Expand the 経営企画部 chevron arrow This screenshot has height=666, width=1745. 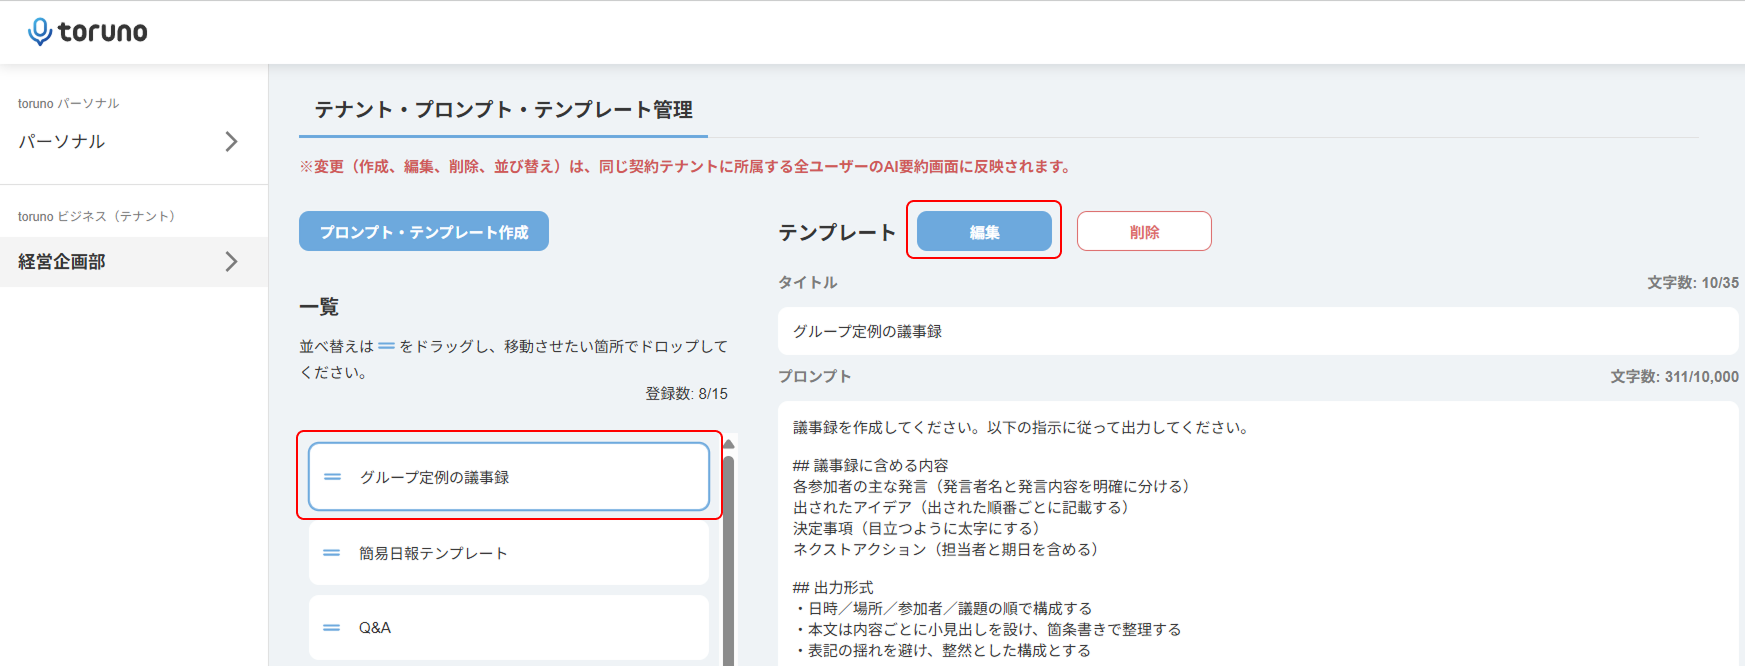pyautogui.click(x=232, y=261)
